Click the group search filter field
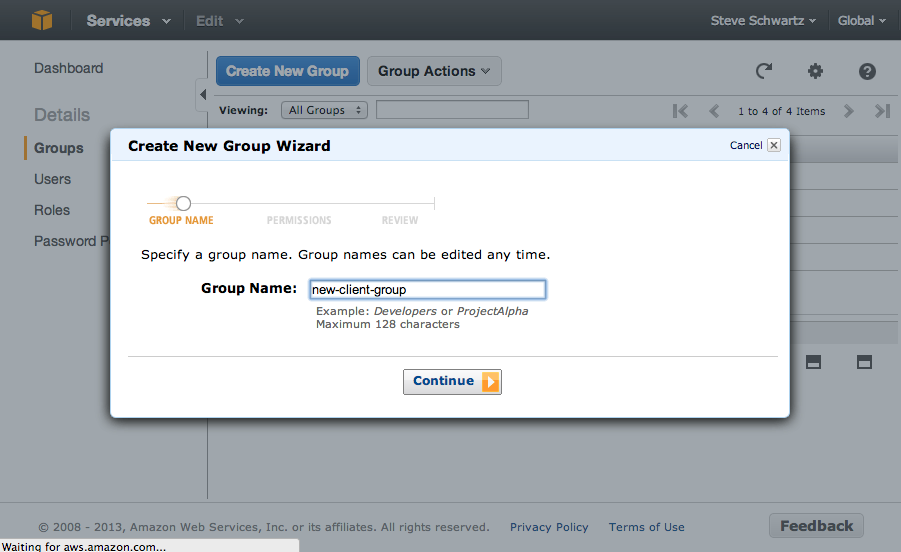Screen dimensions: 901x552 [452, 110]
